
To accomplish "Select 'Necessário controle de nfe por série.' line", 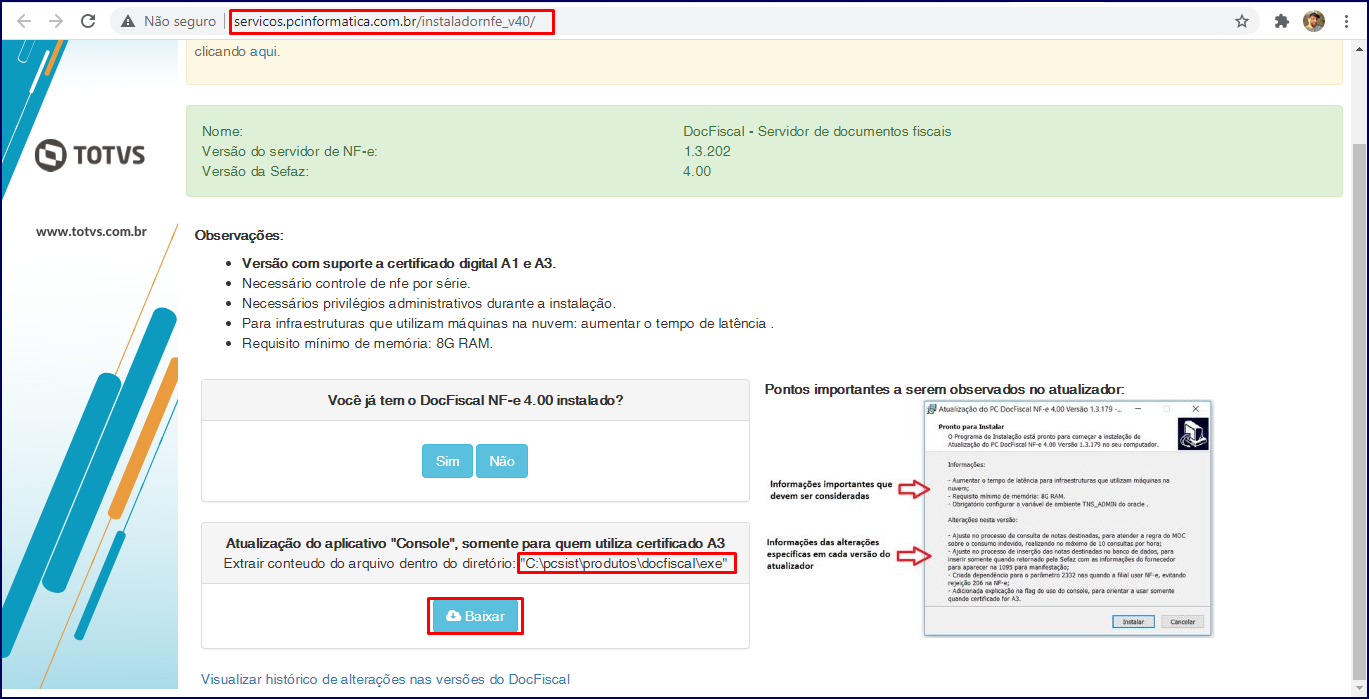I will (x=356, y=283).
